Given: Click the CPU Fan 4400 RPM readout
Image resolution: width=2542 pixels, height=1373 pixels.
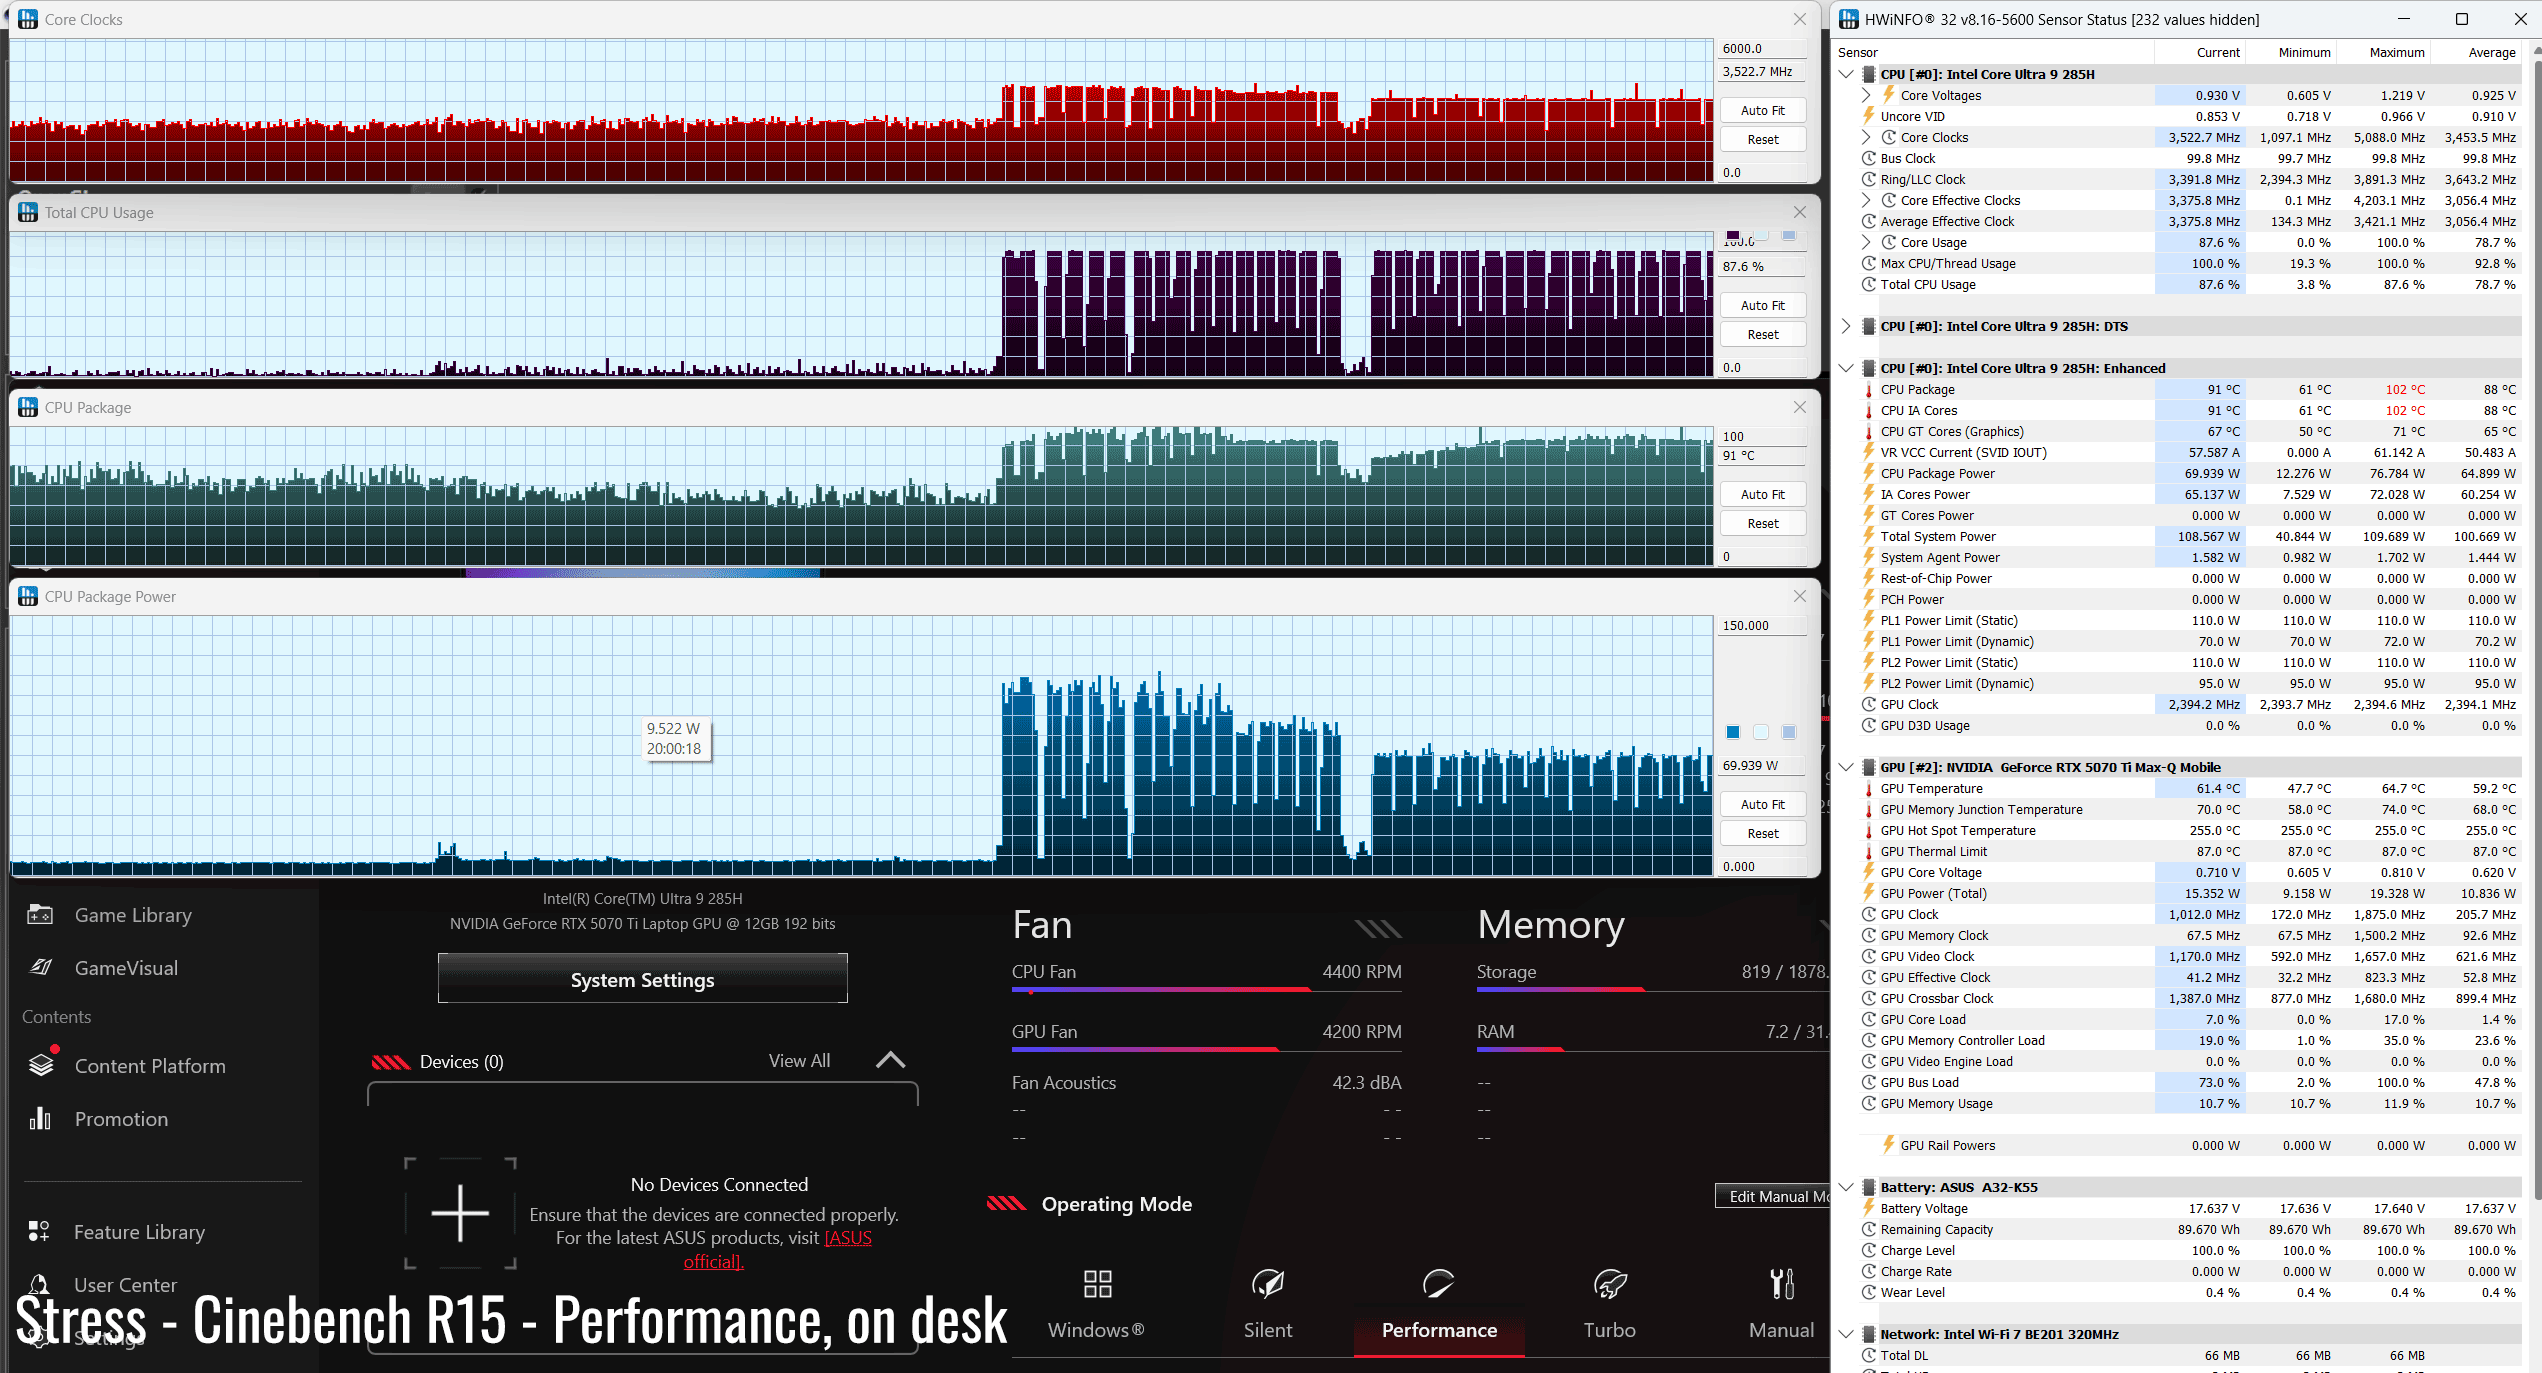Looking at the screenshot, I should point(1361,971).
